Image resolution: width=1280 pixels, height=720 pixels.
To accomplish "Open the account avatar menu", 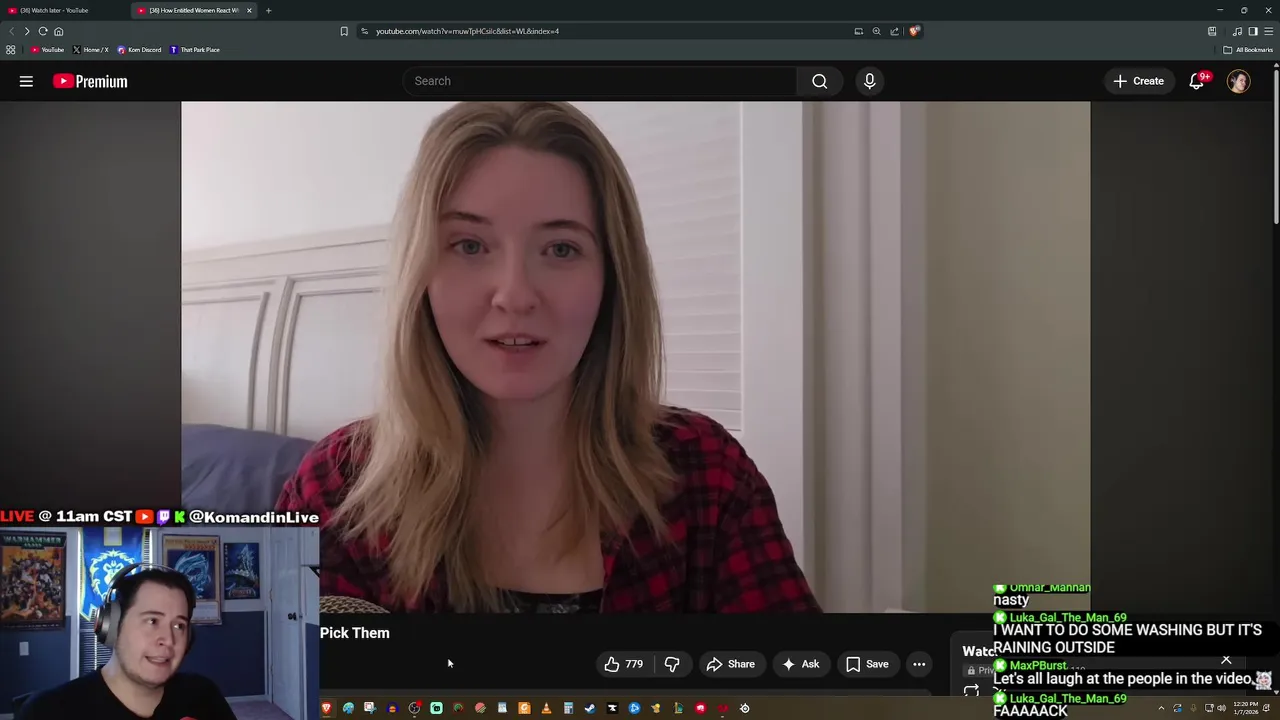I will 1239,81.
